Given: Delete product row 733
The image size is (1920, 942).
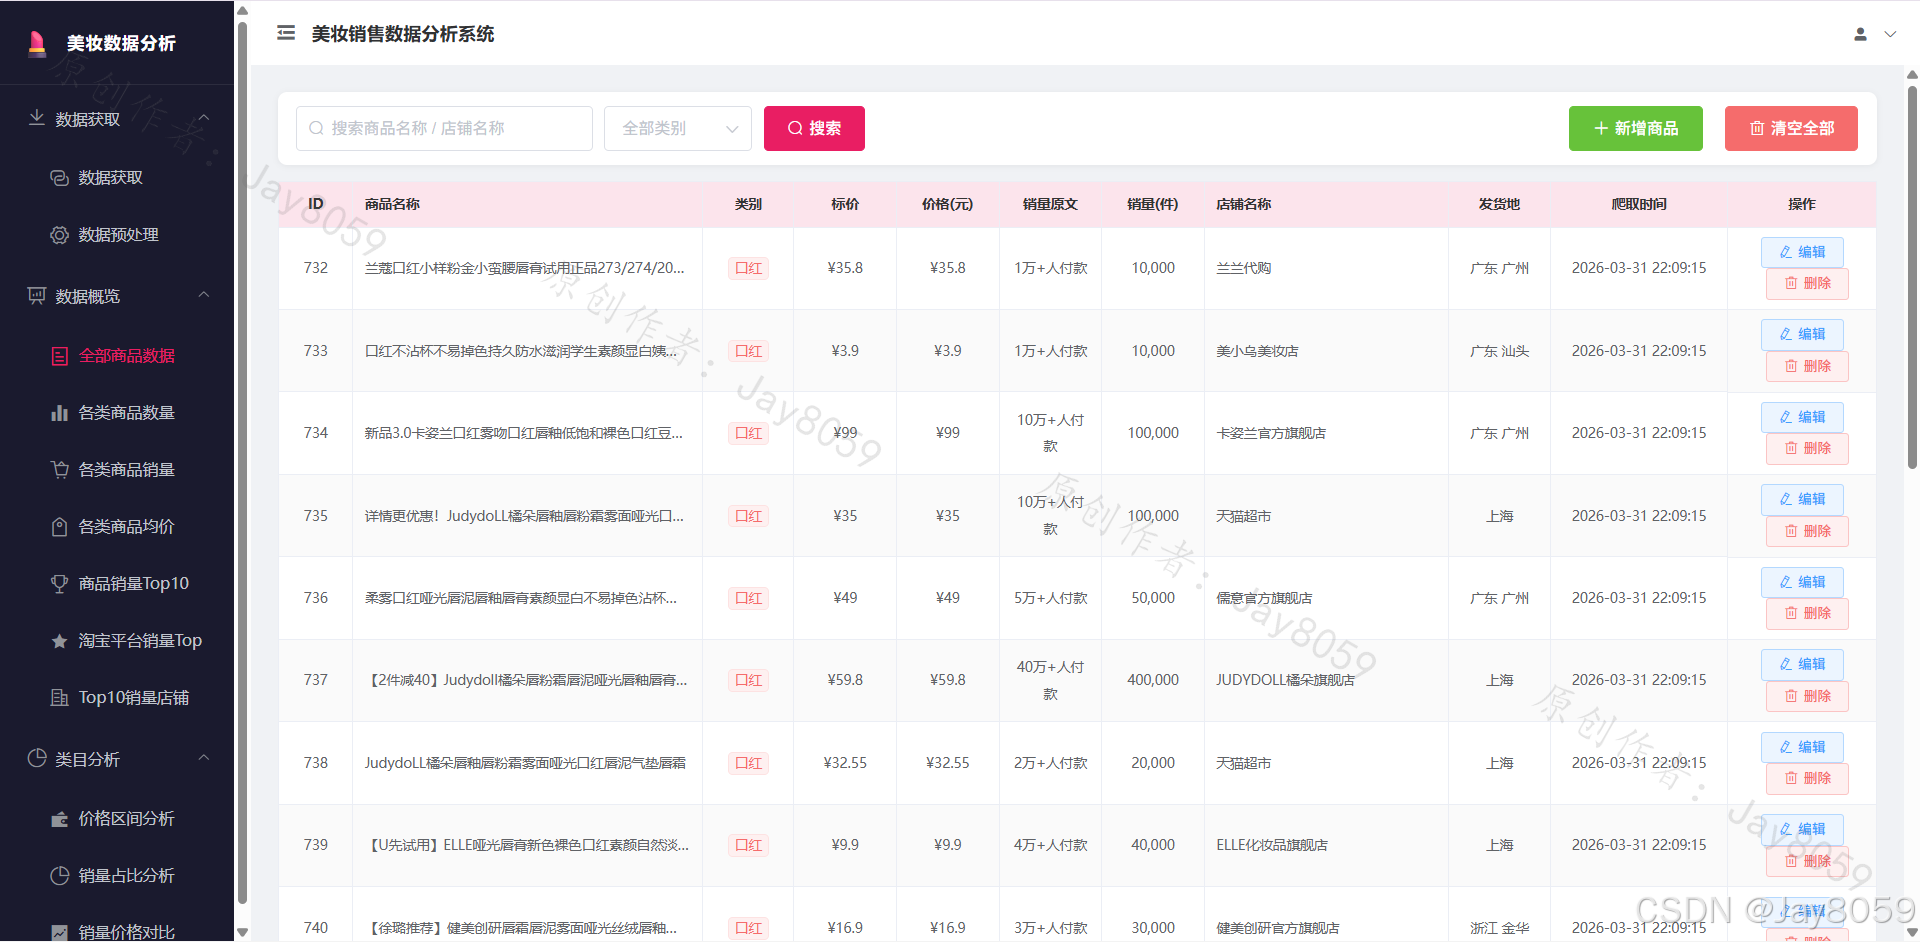Looking at the screenshot, I should (1807, 366).
